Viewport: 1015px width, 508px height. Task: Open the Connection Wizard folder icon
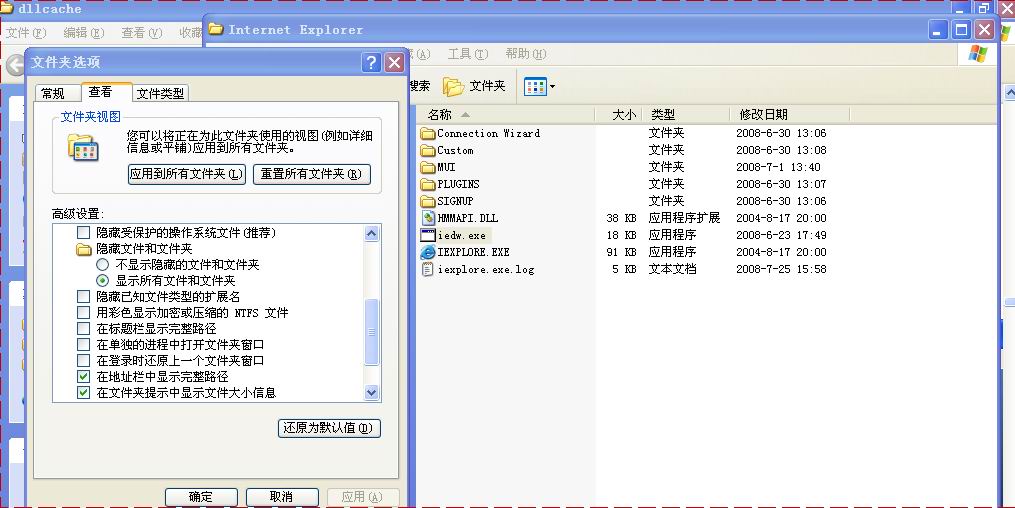pos(427,133)
